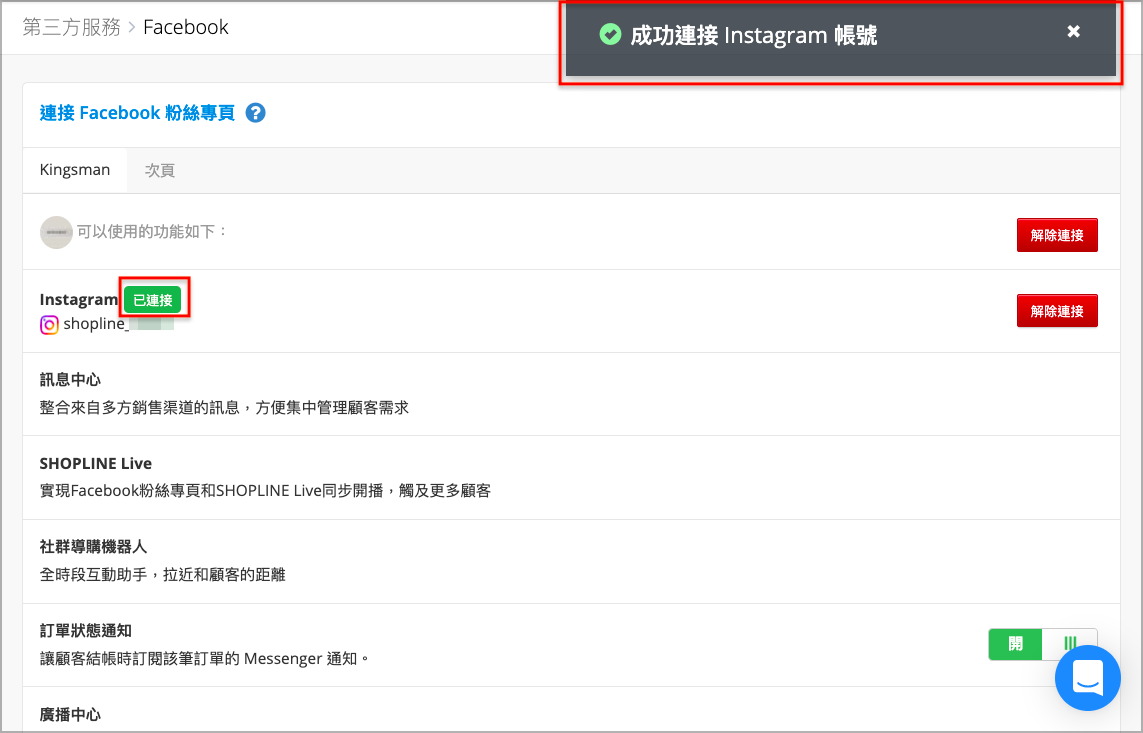This screenshot has width=1143, height=733.
Task: Click the Facebook breadcrumb
Action: coord(186,27)
